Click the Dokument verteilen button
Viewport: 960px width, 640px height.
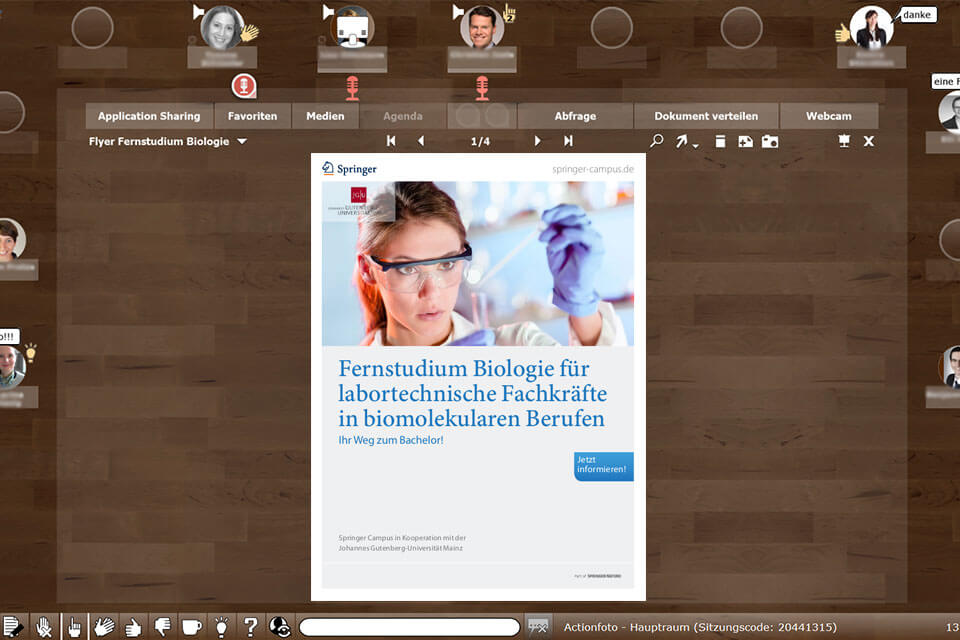click(706, 116)
